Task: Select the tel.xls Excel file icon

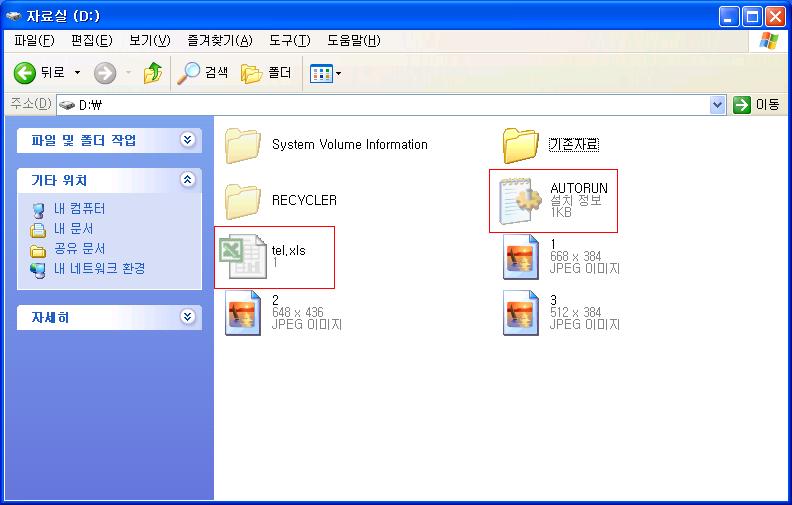Action: click(243, 257)
